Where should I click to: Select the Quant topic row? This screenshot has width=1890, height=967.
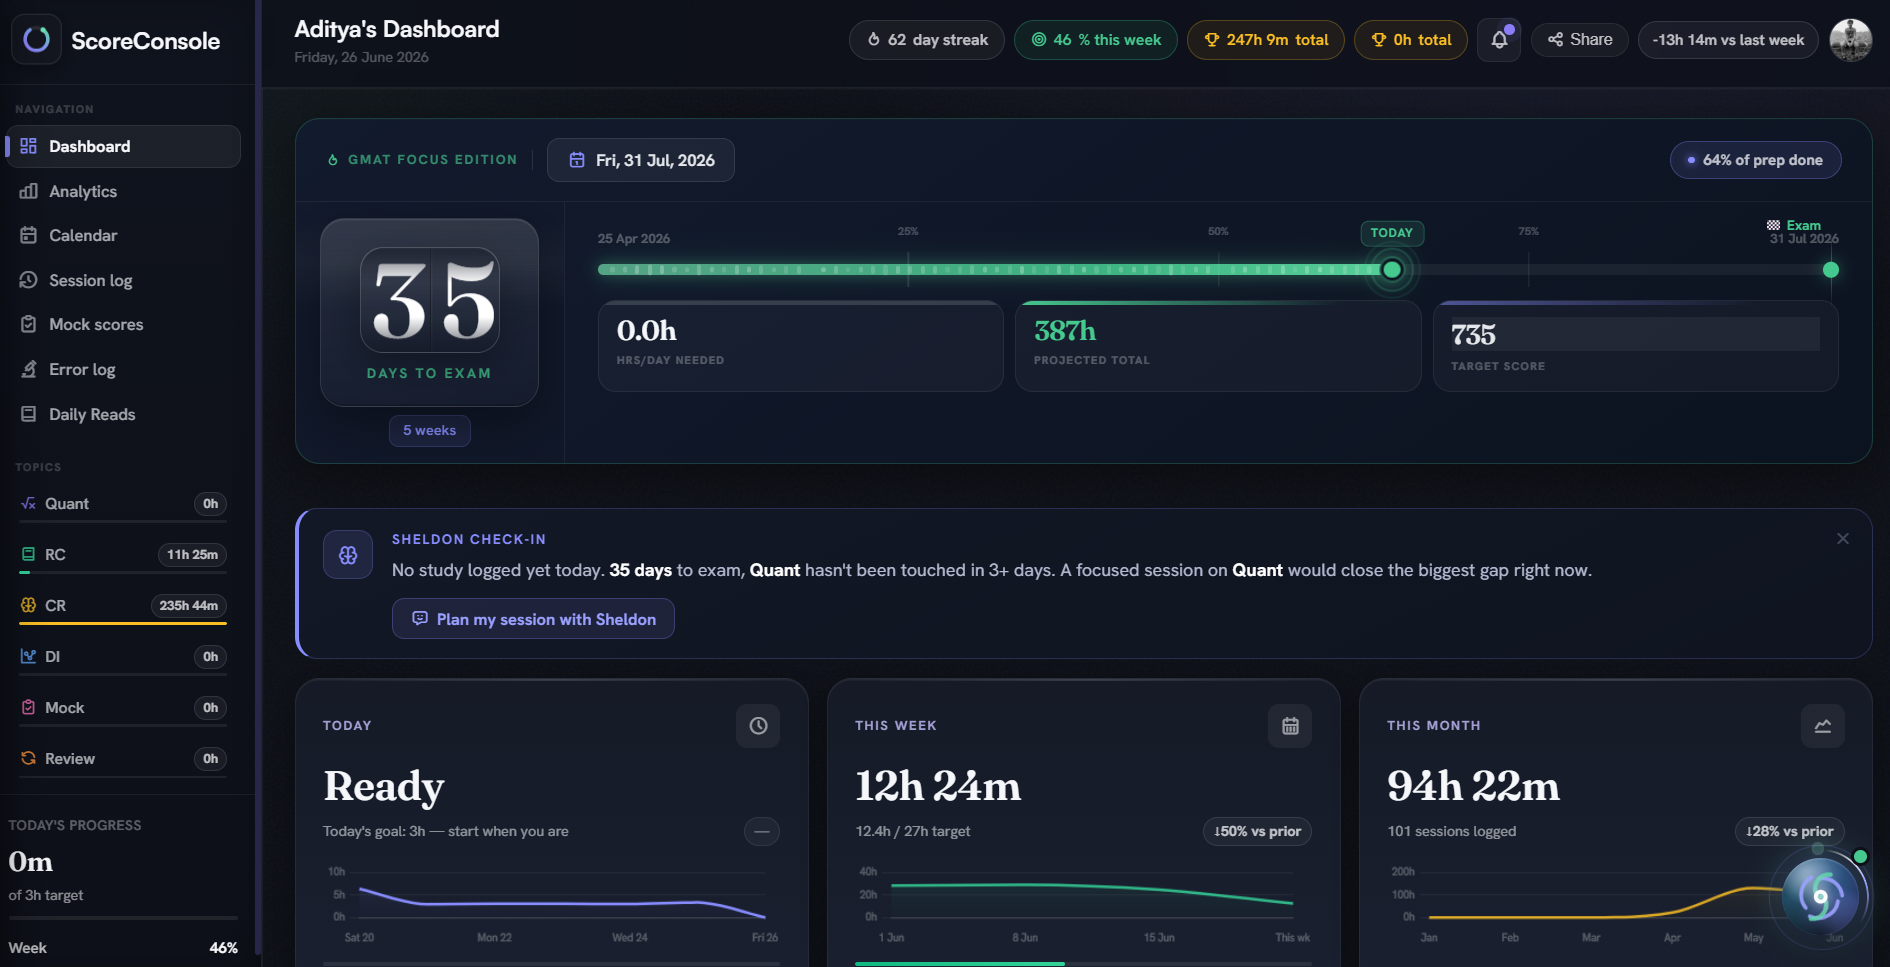pos(123,504)
